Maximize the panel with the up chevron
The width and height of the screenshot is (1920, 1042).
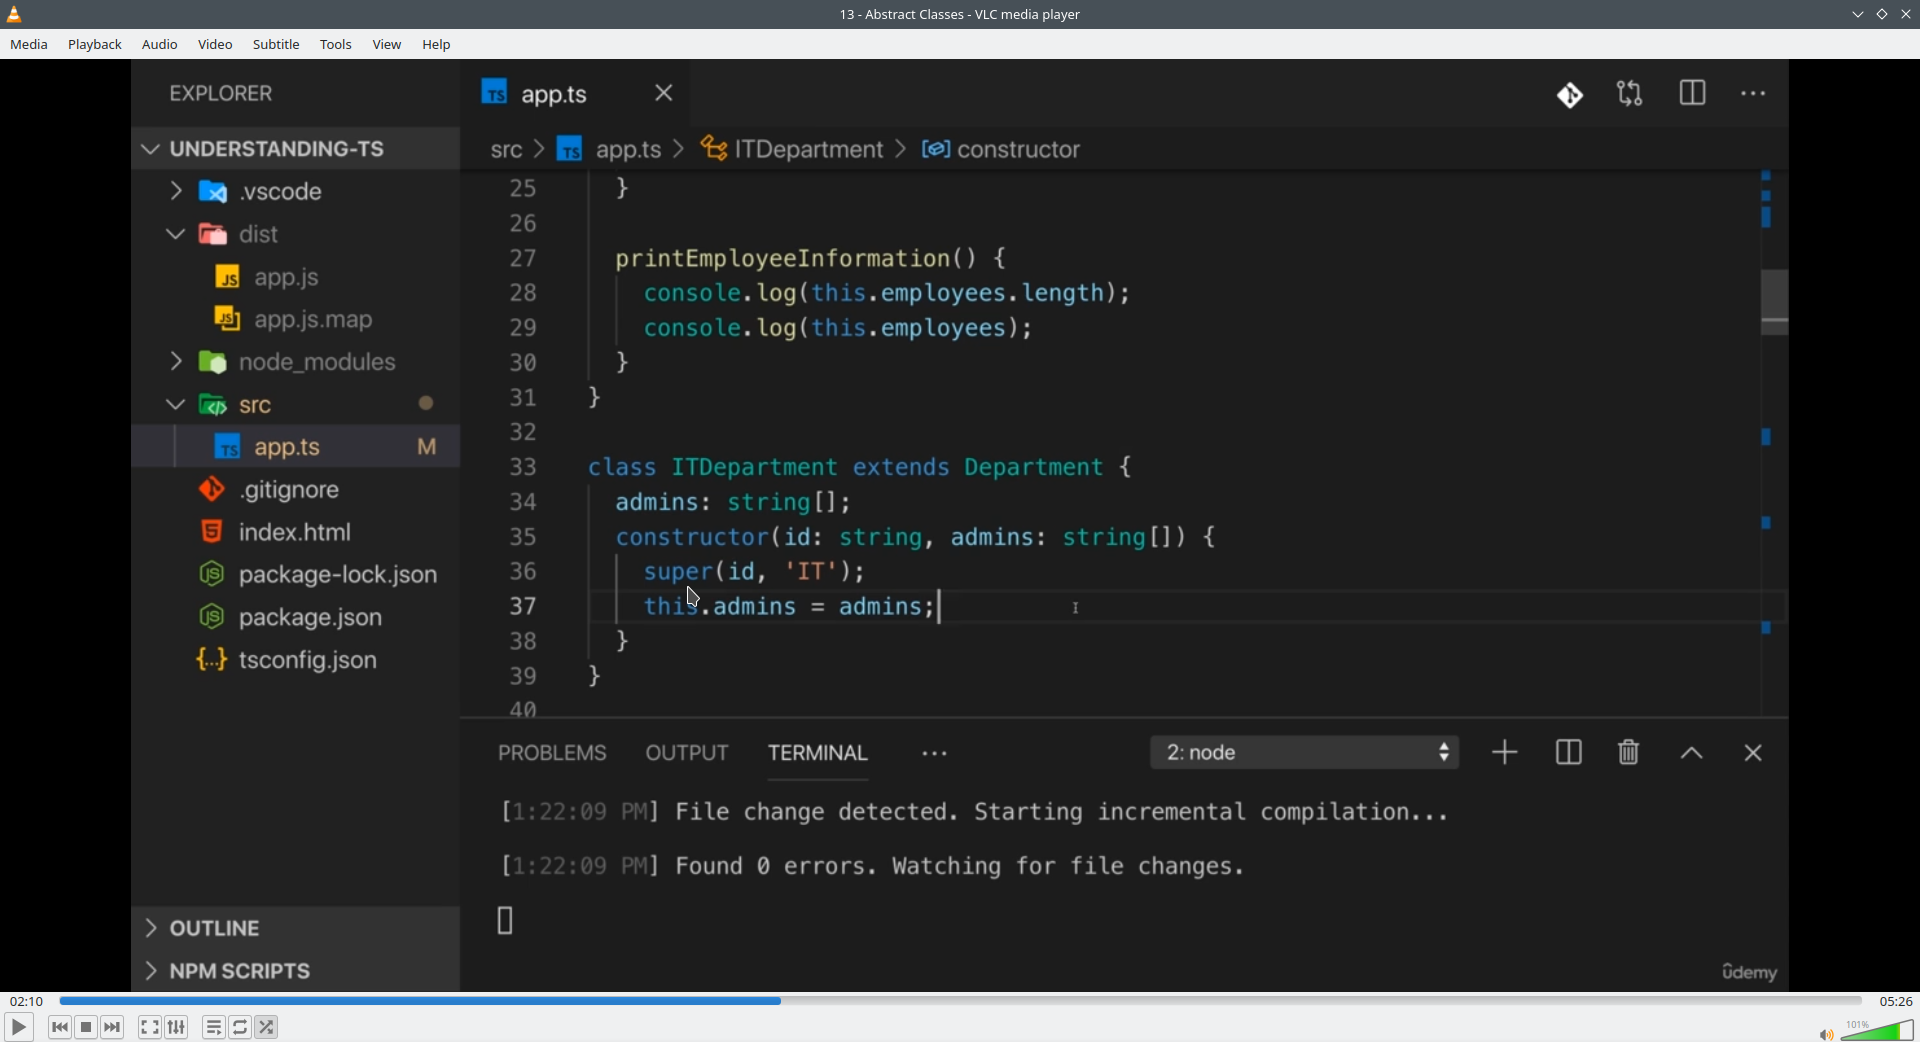(1692, 754)
